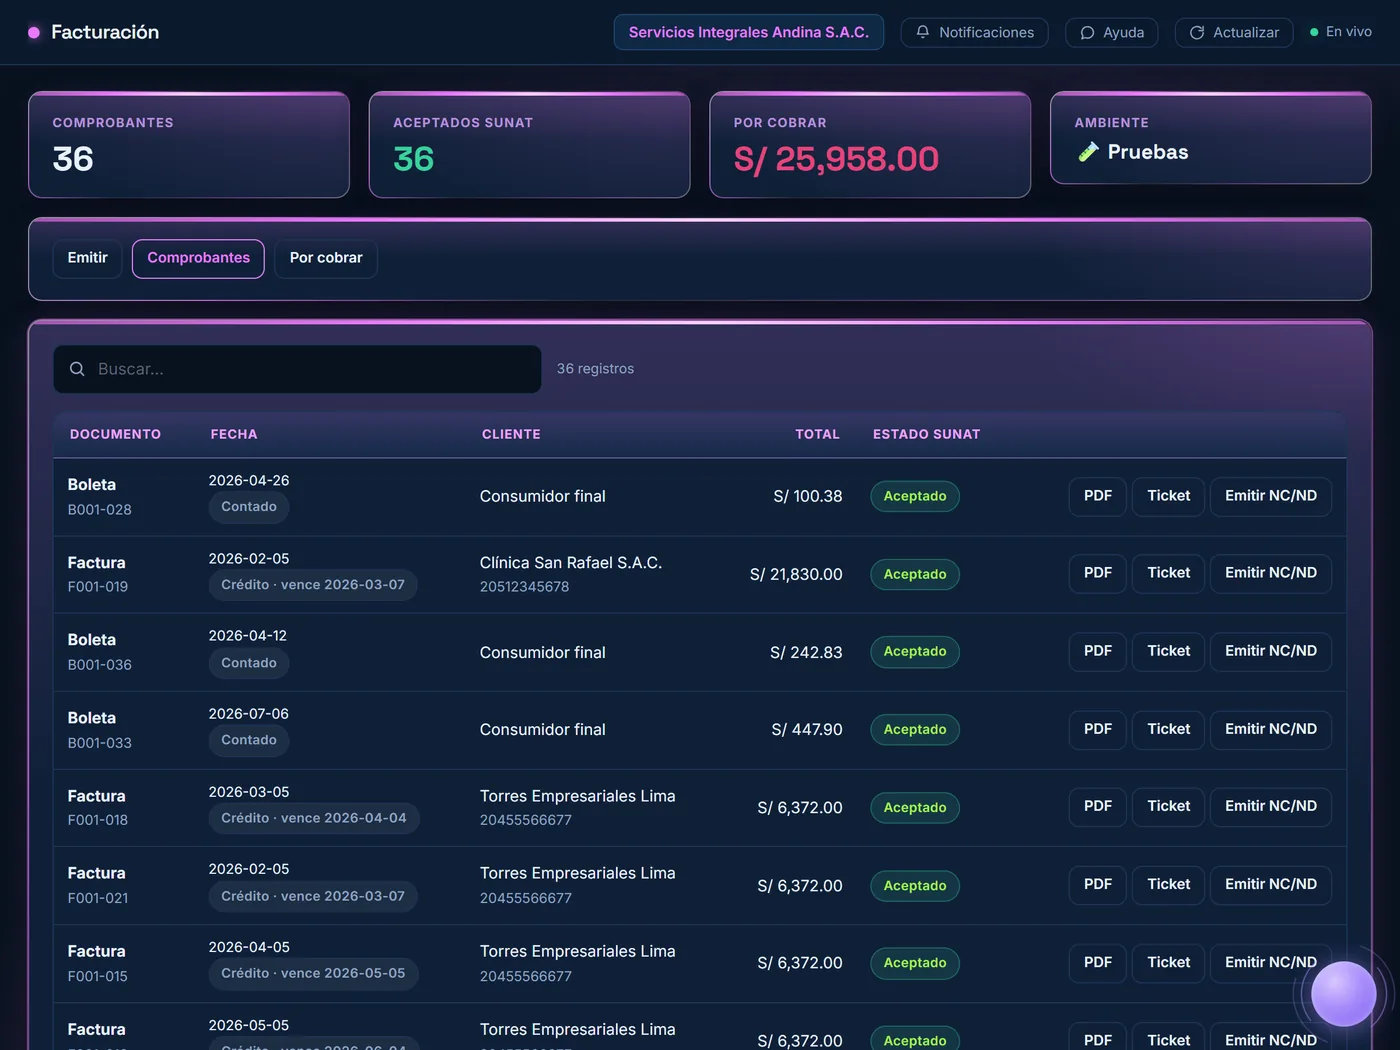Click client Clínica San Rafael S.A.C.

click(x=571, y=563)
